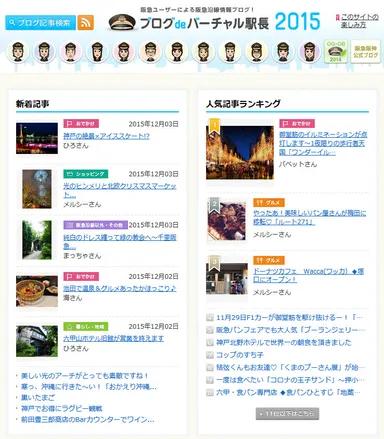
Task: Open article 純白のドレス纏って緑の教会へ
Action: coord(120,242)
